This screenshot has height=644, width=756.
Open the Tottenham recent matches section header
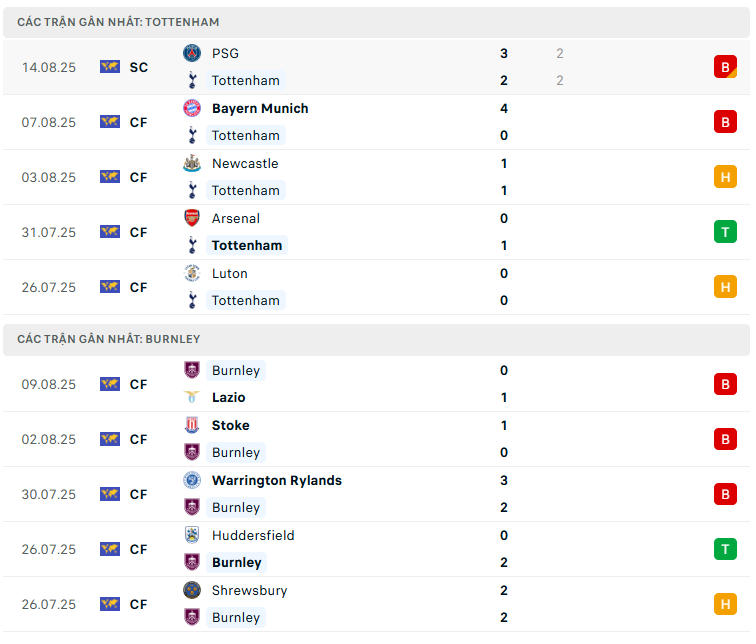point(119,22)
